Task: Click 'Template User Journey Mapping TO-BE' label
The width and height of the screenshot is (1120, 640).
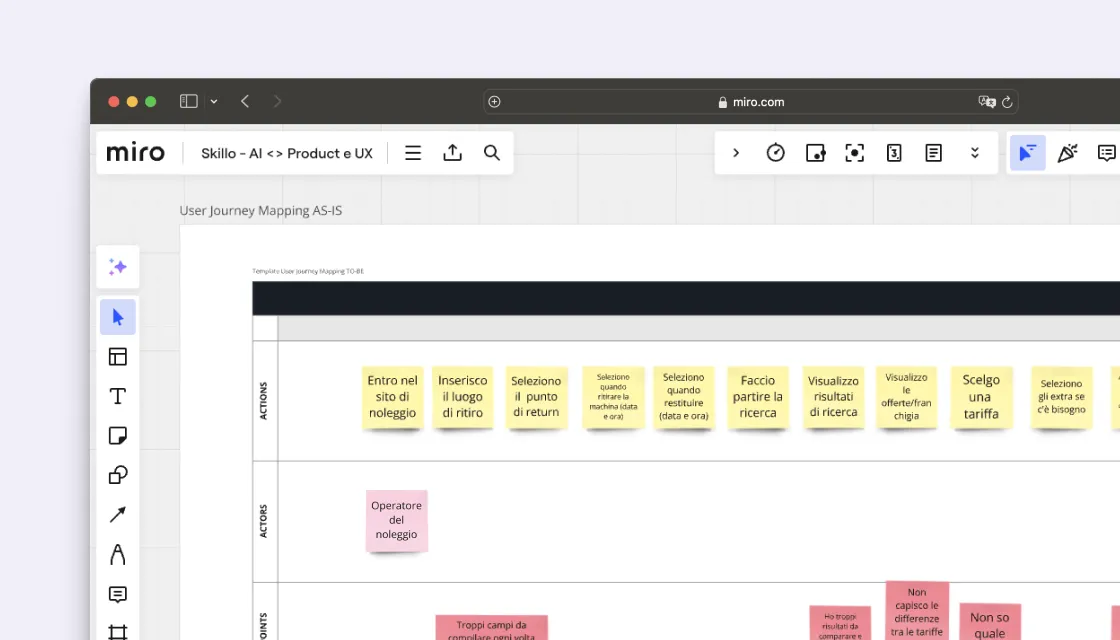Action: click(308, 271)
